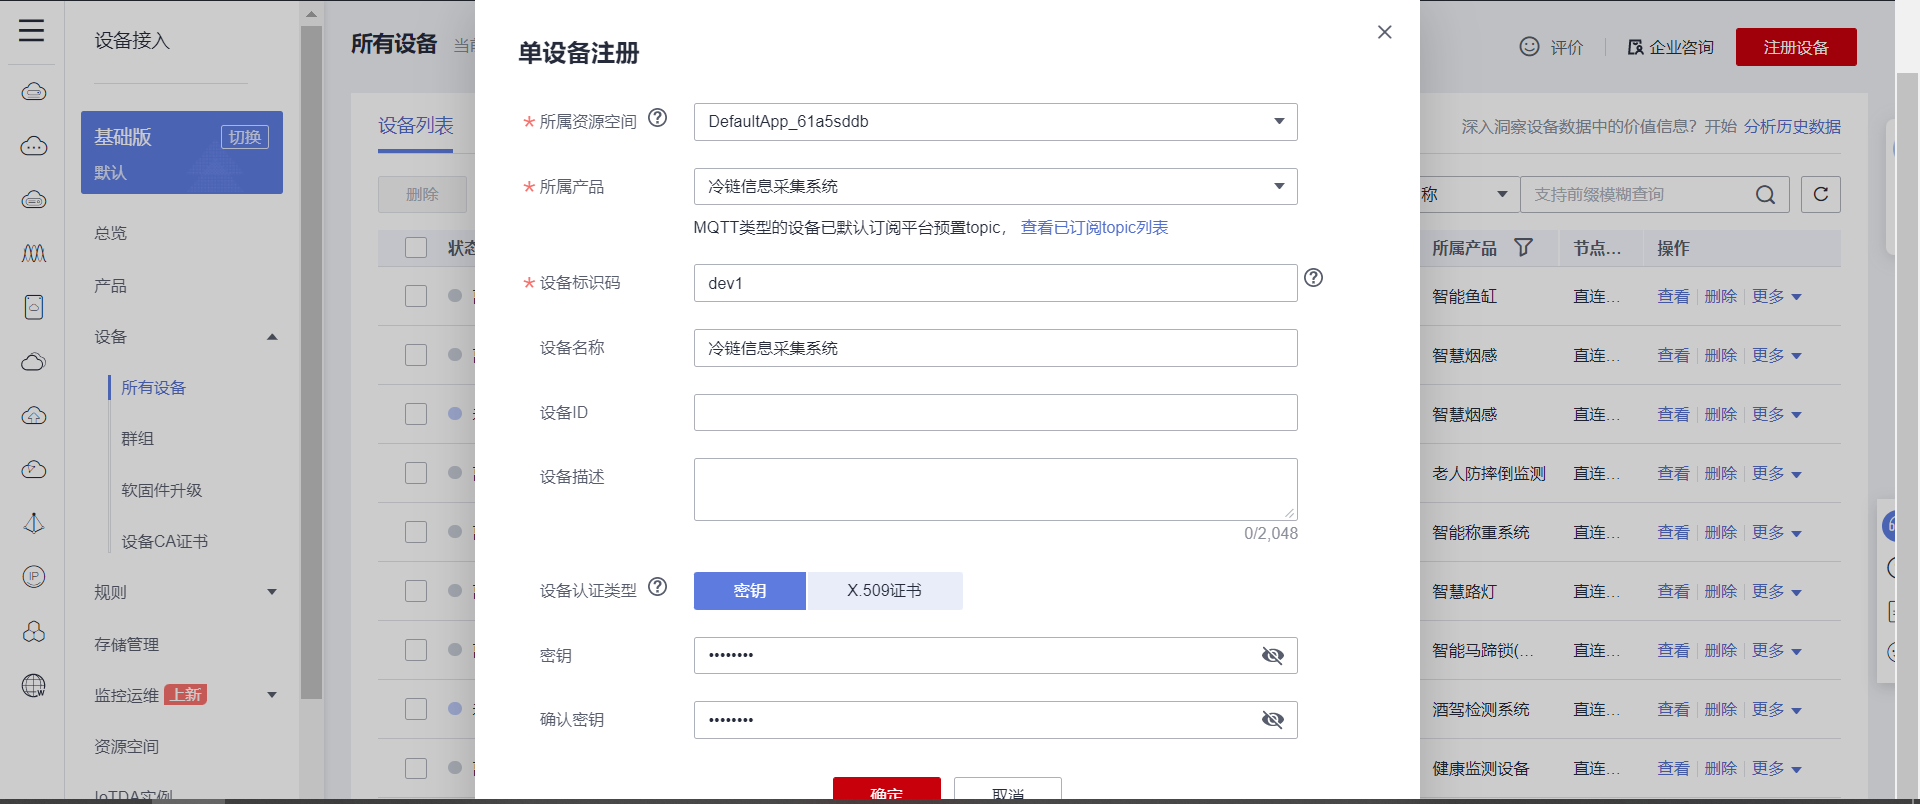Screen dimensions: 1920x804
Task: Open 更多 menu for 智能鱼缸 row
Action: click(x=1777, y=297)
